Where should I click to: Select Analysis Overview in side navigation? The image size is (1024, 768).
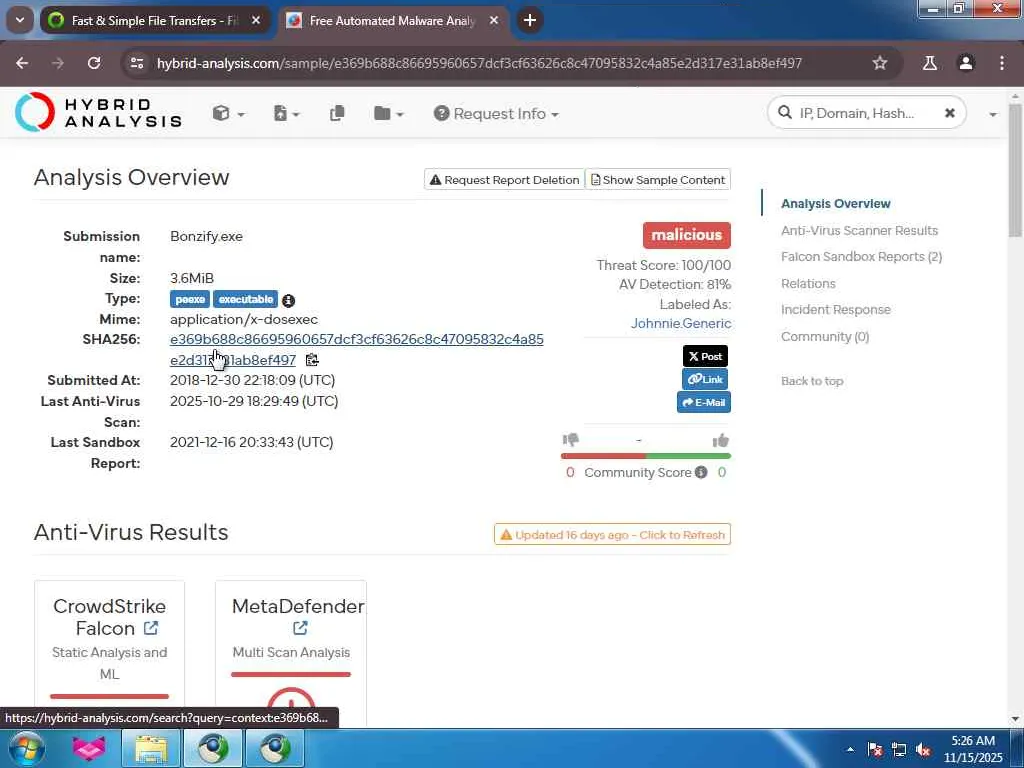pos(835,204)
